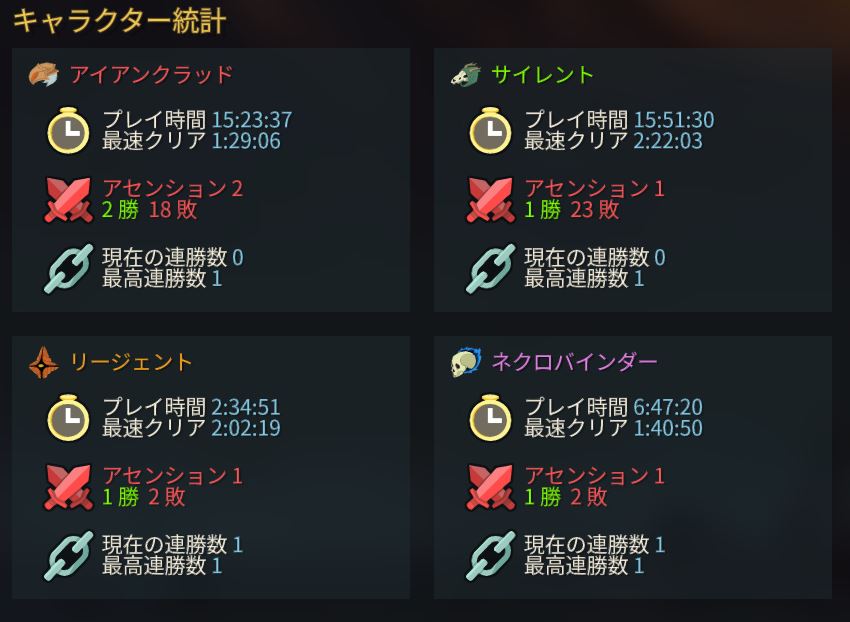Click the crossed swords icon in ネクロバインダー panel
Image resolution: width=850 pixels, height=622 pixels.
490,488
